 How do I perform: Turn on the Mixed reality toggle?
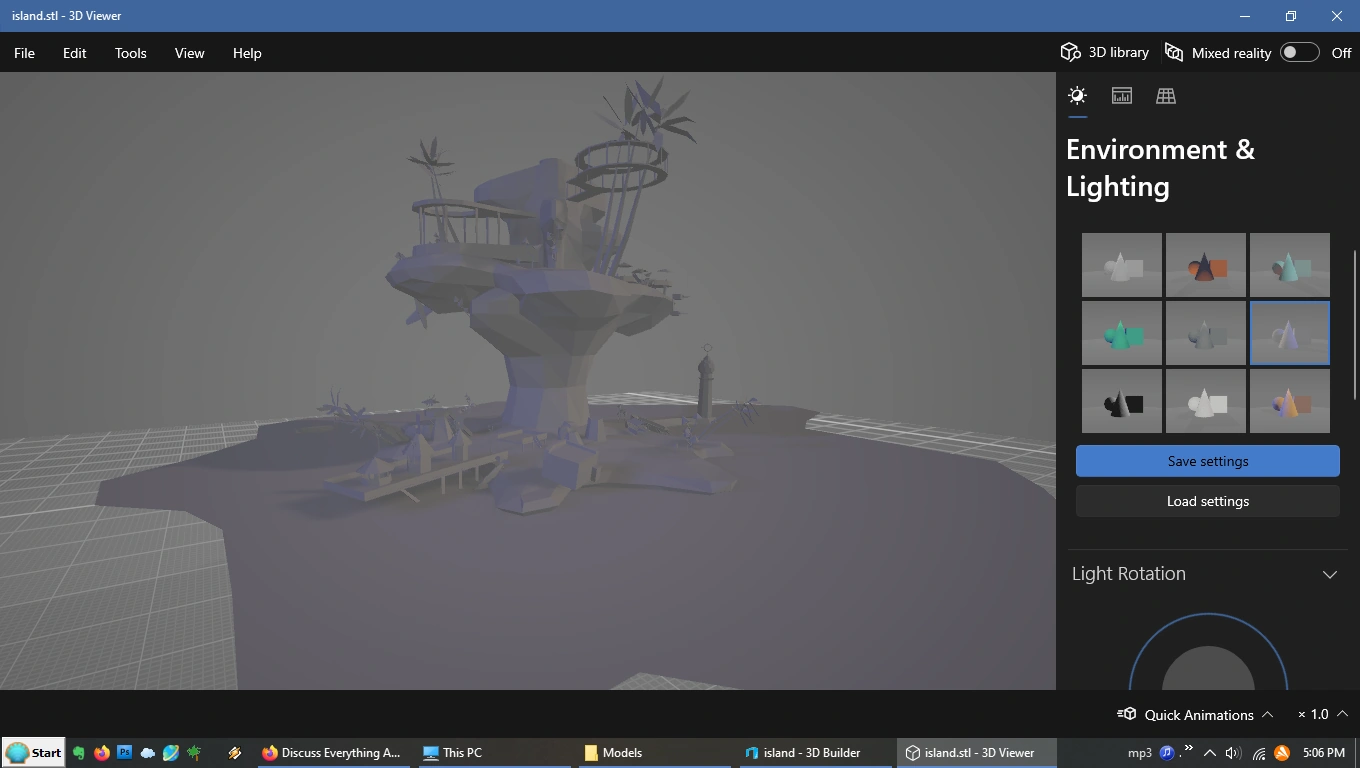[x=1299, y=52]
